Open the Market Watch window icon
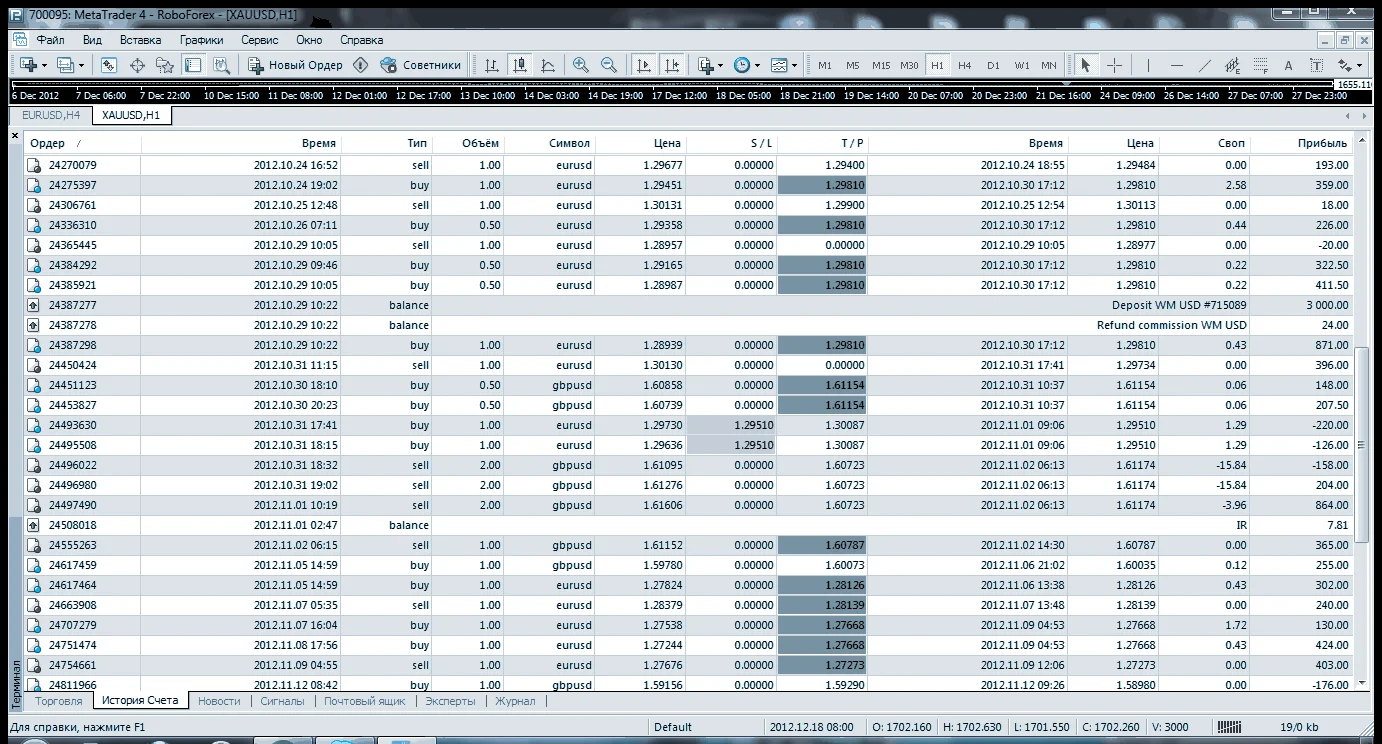 click(109, 65)
